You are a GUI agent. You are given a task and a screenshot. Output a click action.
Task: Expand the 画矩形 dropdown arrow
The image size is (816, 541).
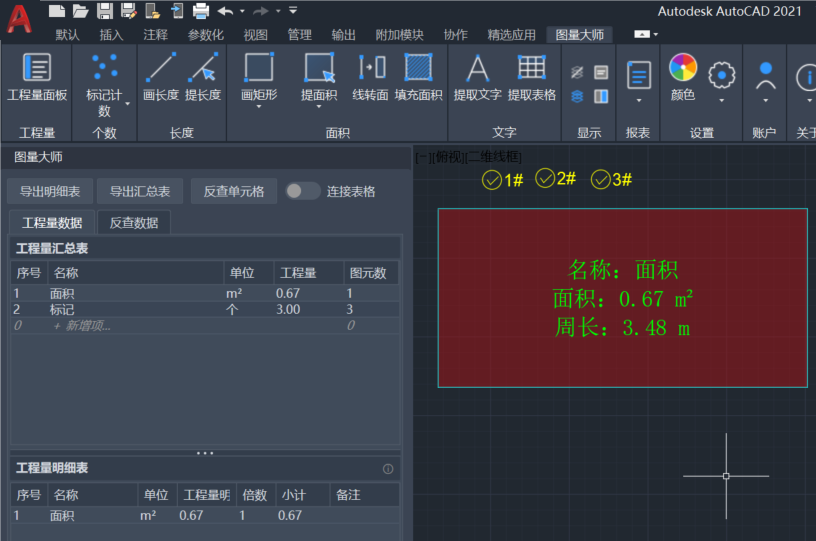[259, 107]
